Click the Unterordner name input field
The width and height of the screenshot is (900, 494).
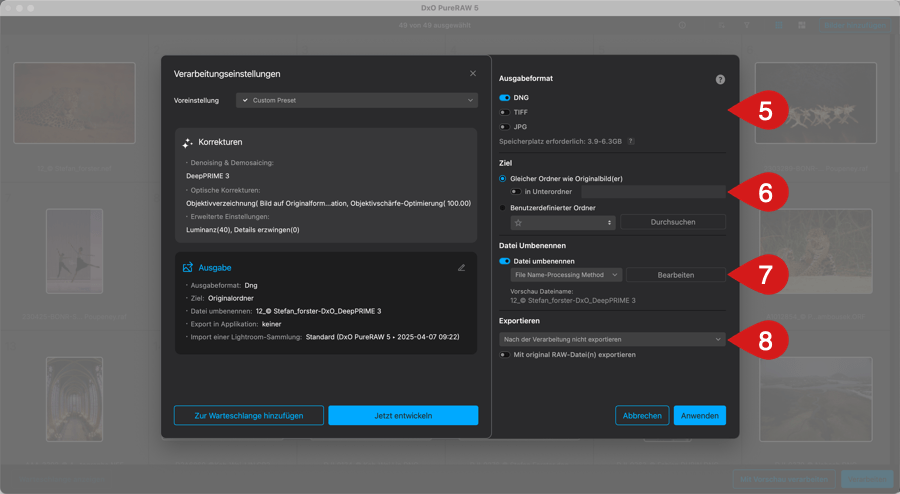(x=653, y=192)
